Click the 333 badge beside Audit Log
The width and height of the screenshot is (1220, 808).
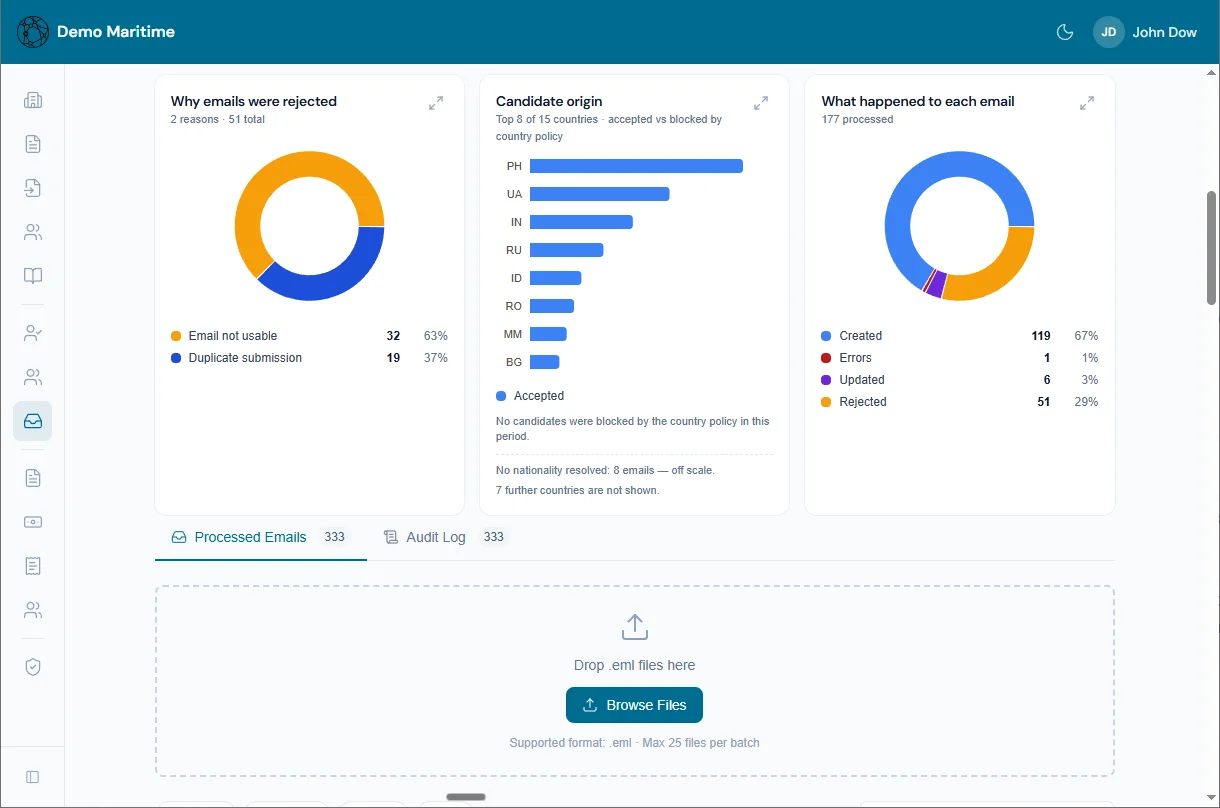pos(493,537)
